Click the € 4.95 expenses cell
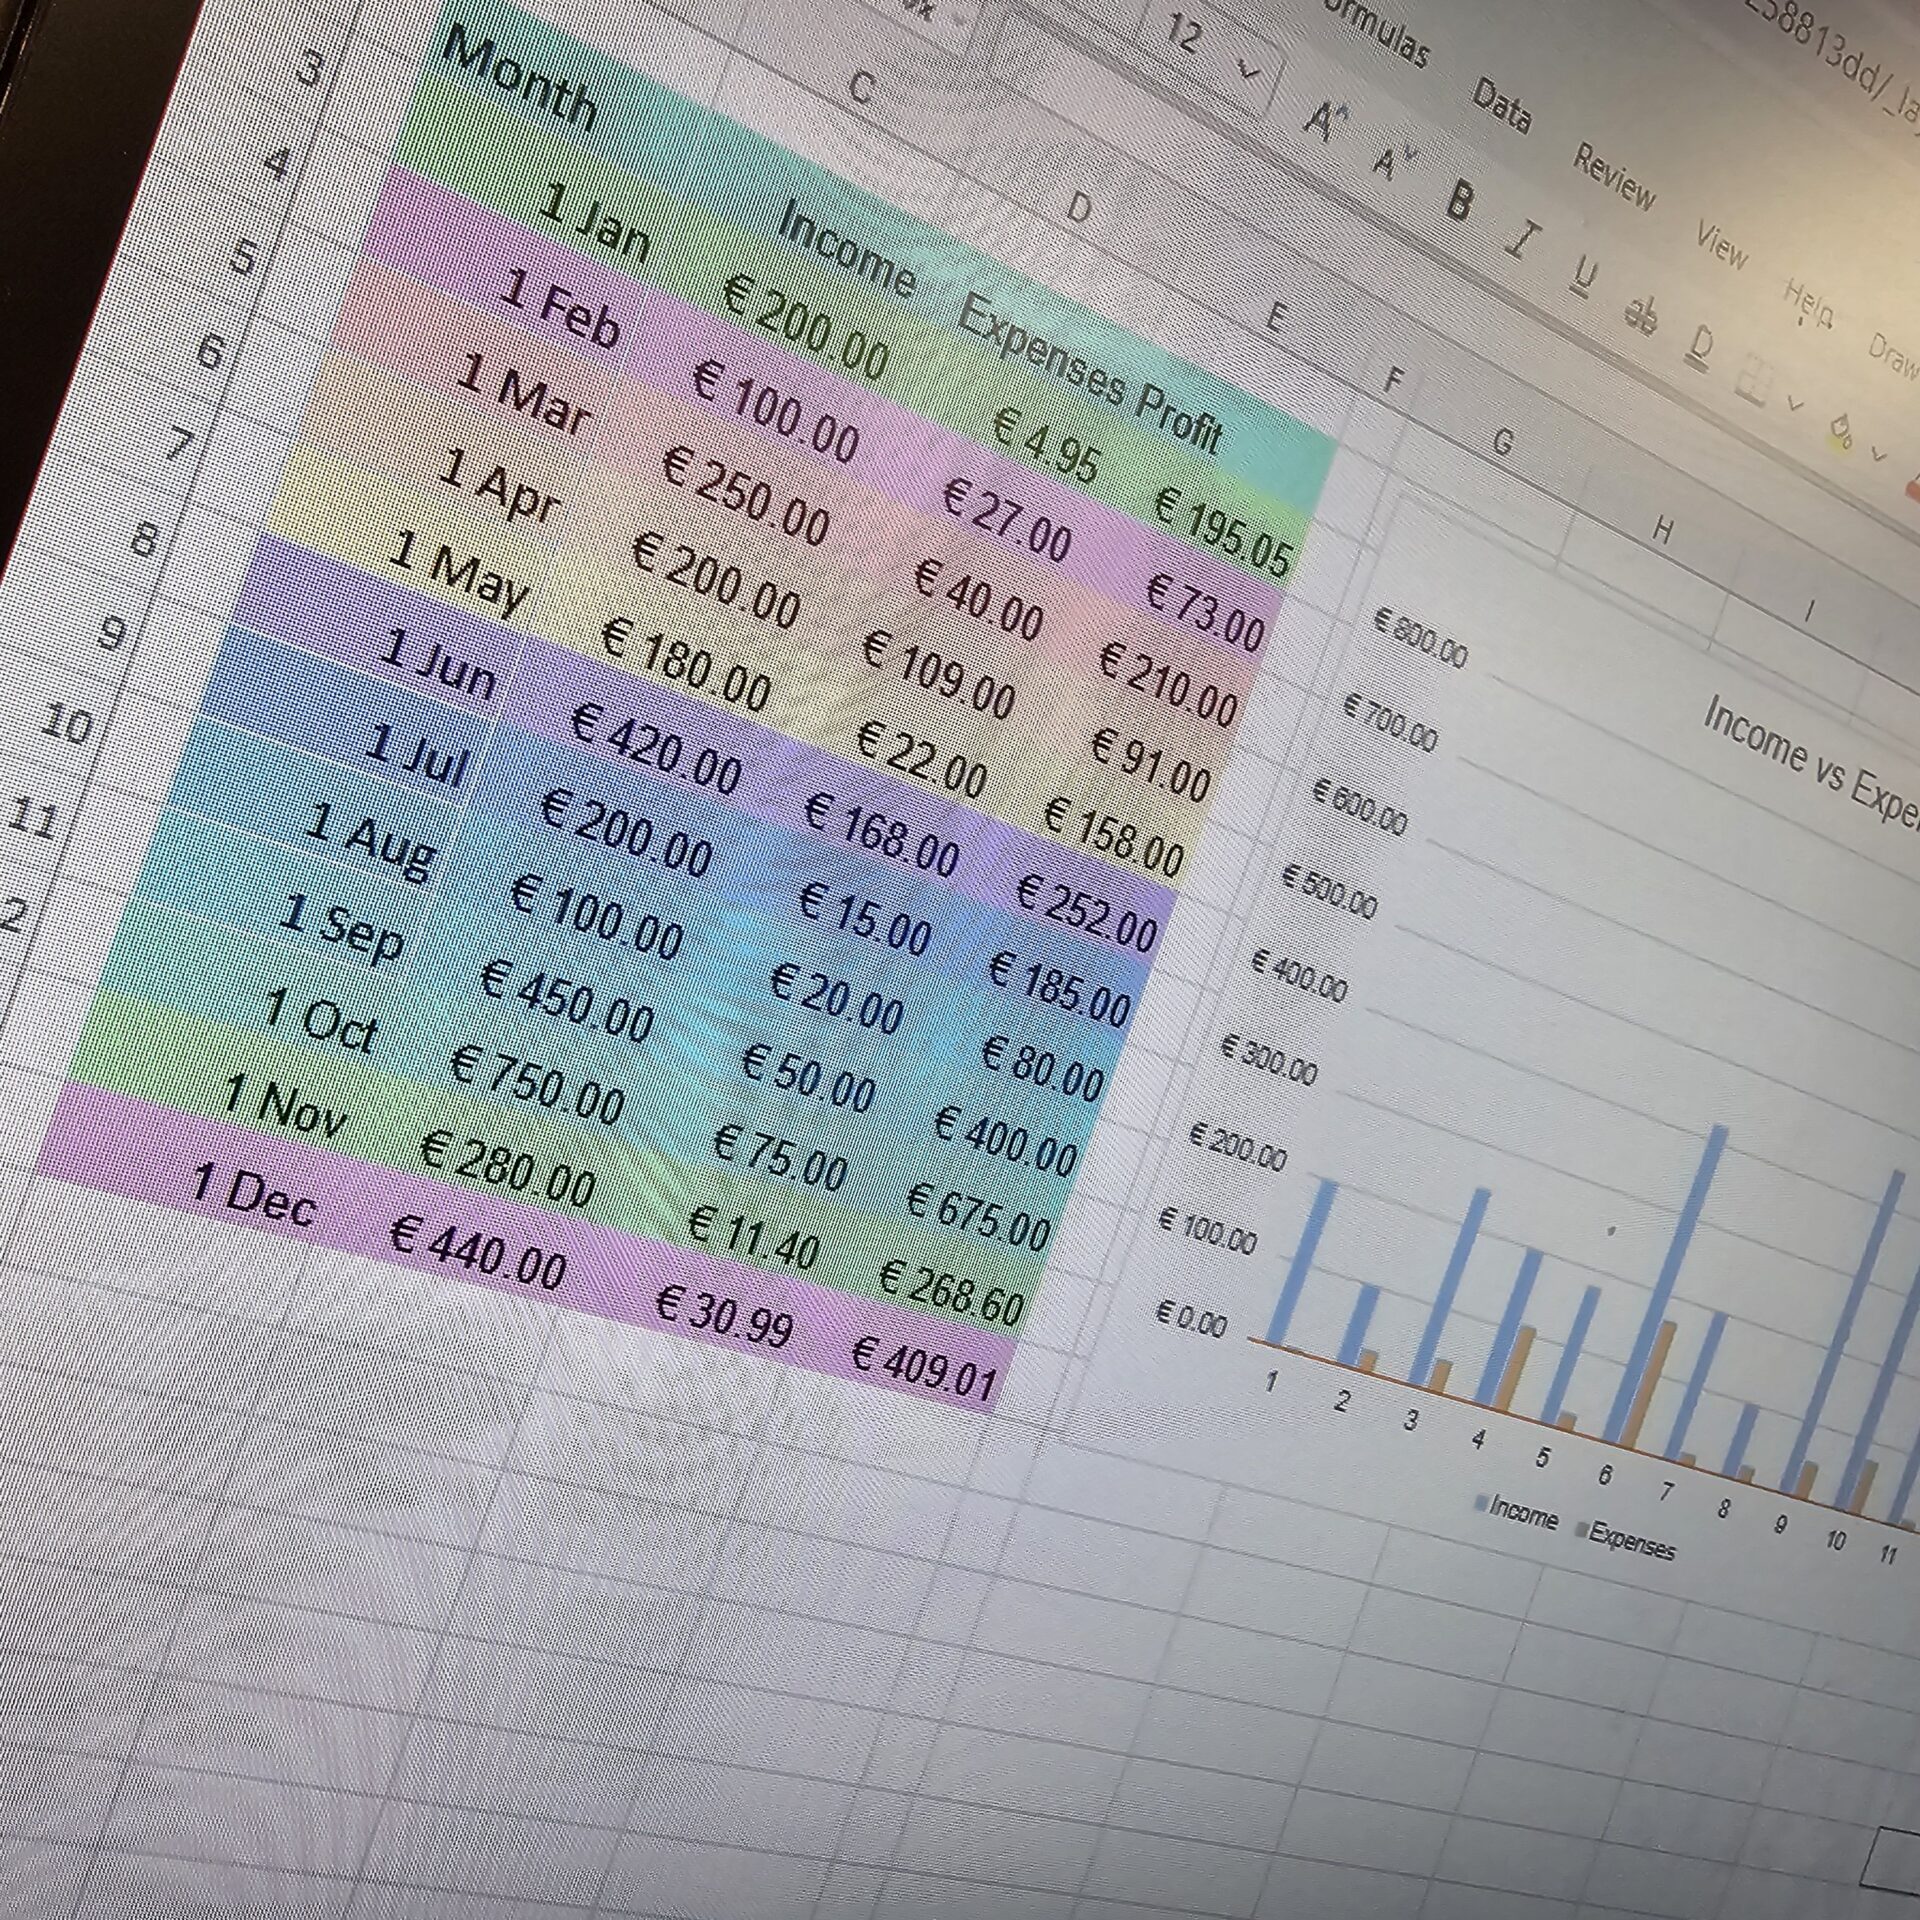1920x1920 pixels. click(x=1046, y=446)
